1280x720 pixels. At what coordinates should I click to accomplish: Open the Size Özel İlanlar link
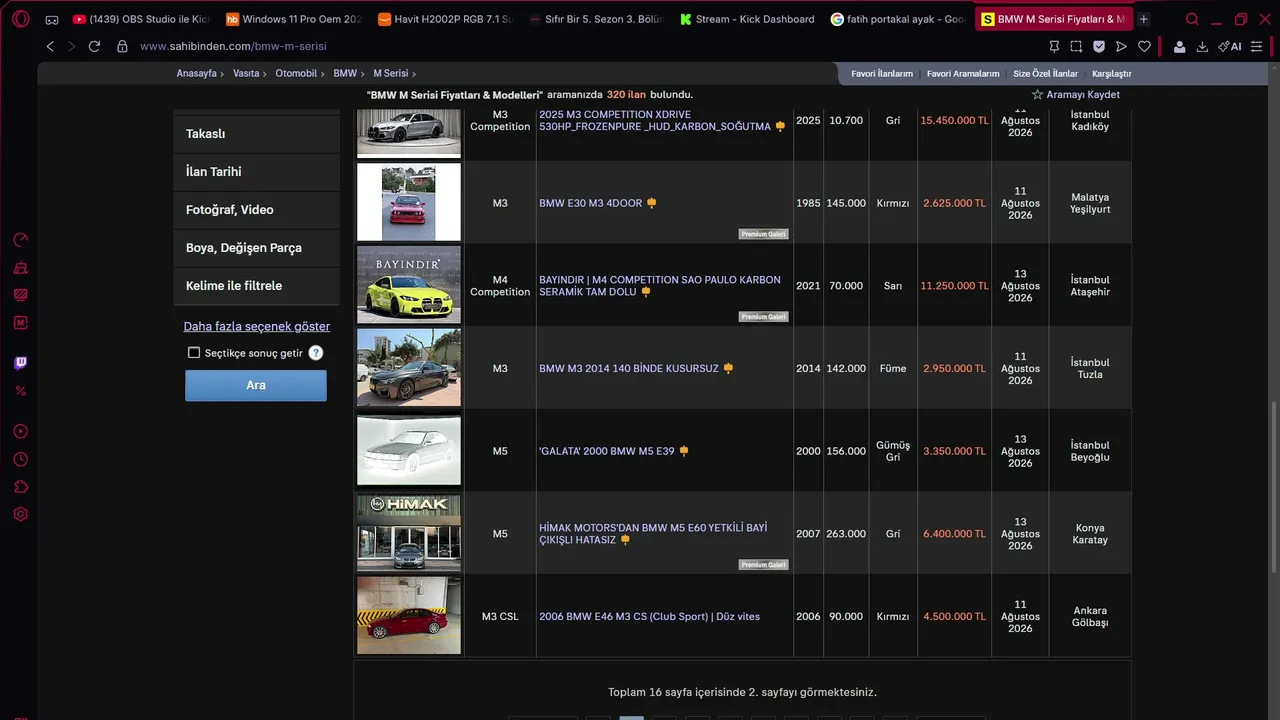(x=1046, y=74)
